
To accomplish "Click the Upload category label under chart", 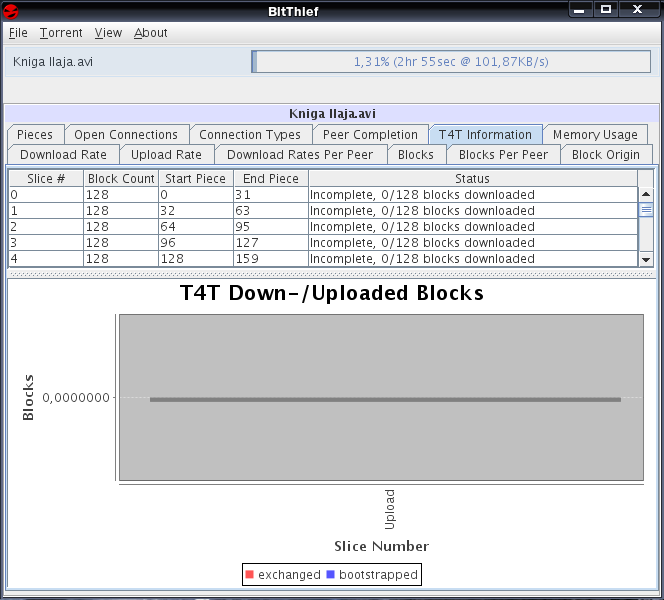I will pyautogui.click(x=389, y=509).
